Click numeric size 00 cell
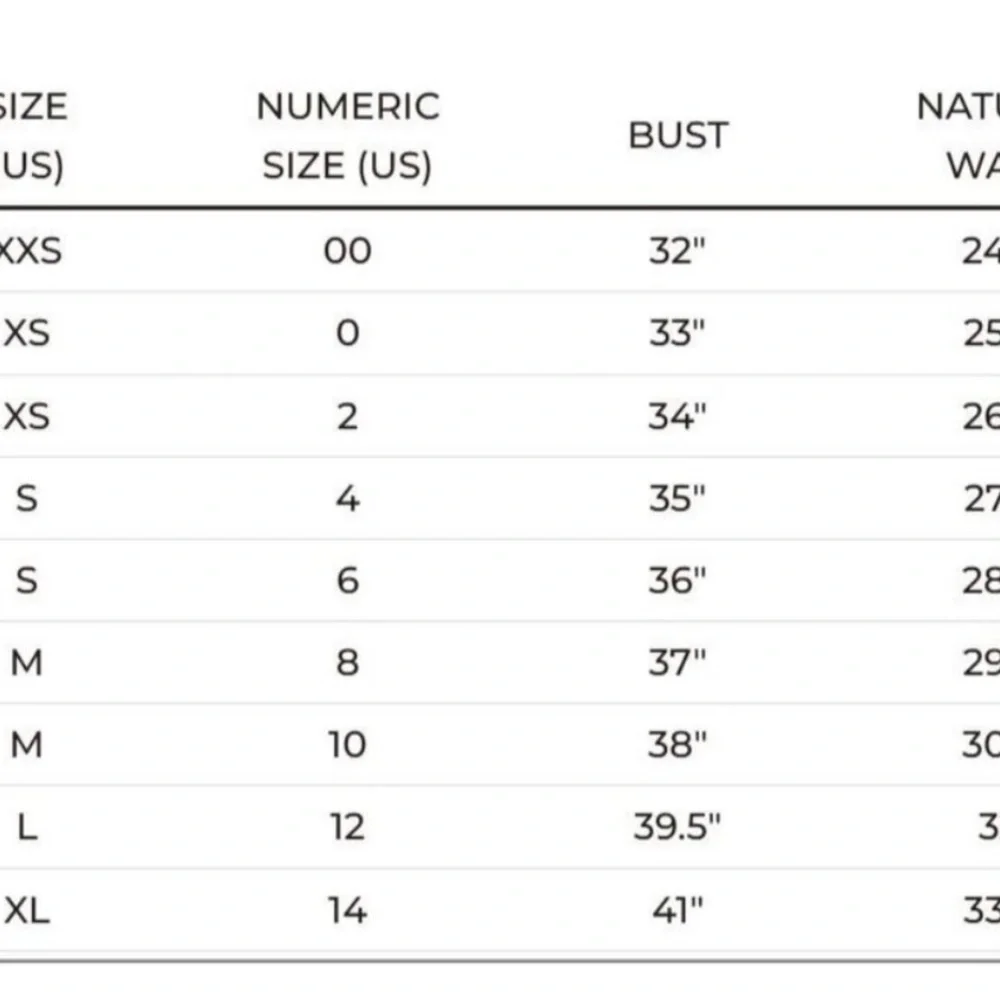 pyautogui.click(x=348, y=250)
